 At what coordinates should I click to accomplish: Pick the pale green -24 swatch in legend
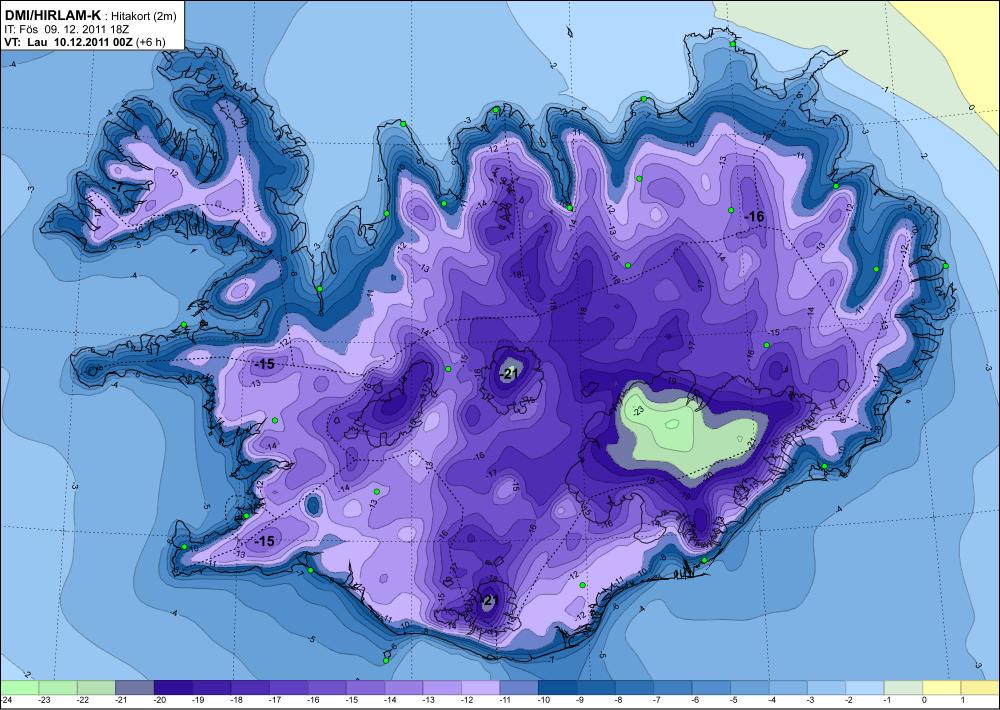[x=19, y=687]
